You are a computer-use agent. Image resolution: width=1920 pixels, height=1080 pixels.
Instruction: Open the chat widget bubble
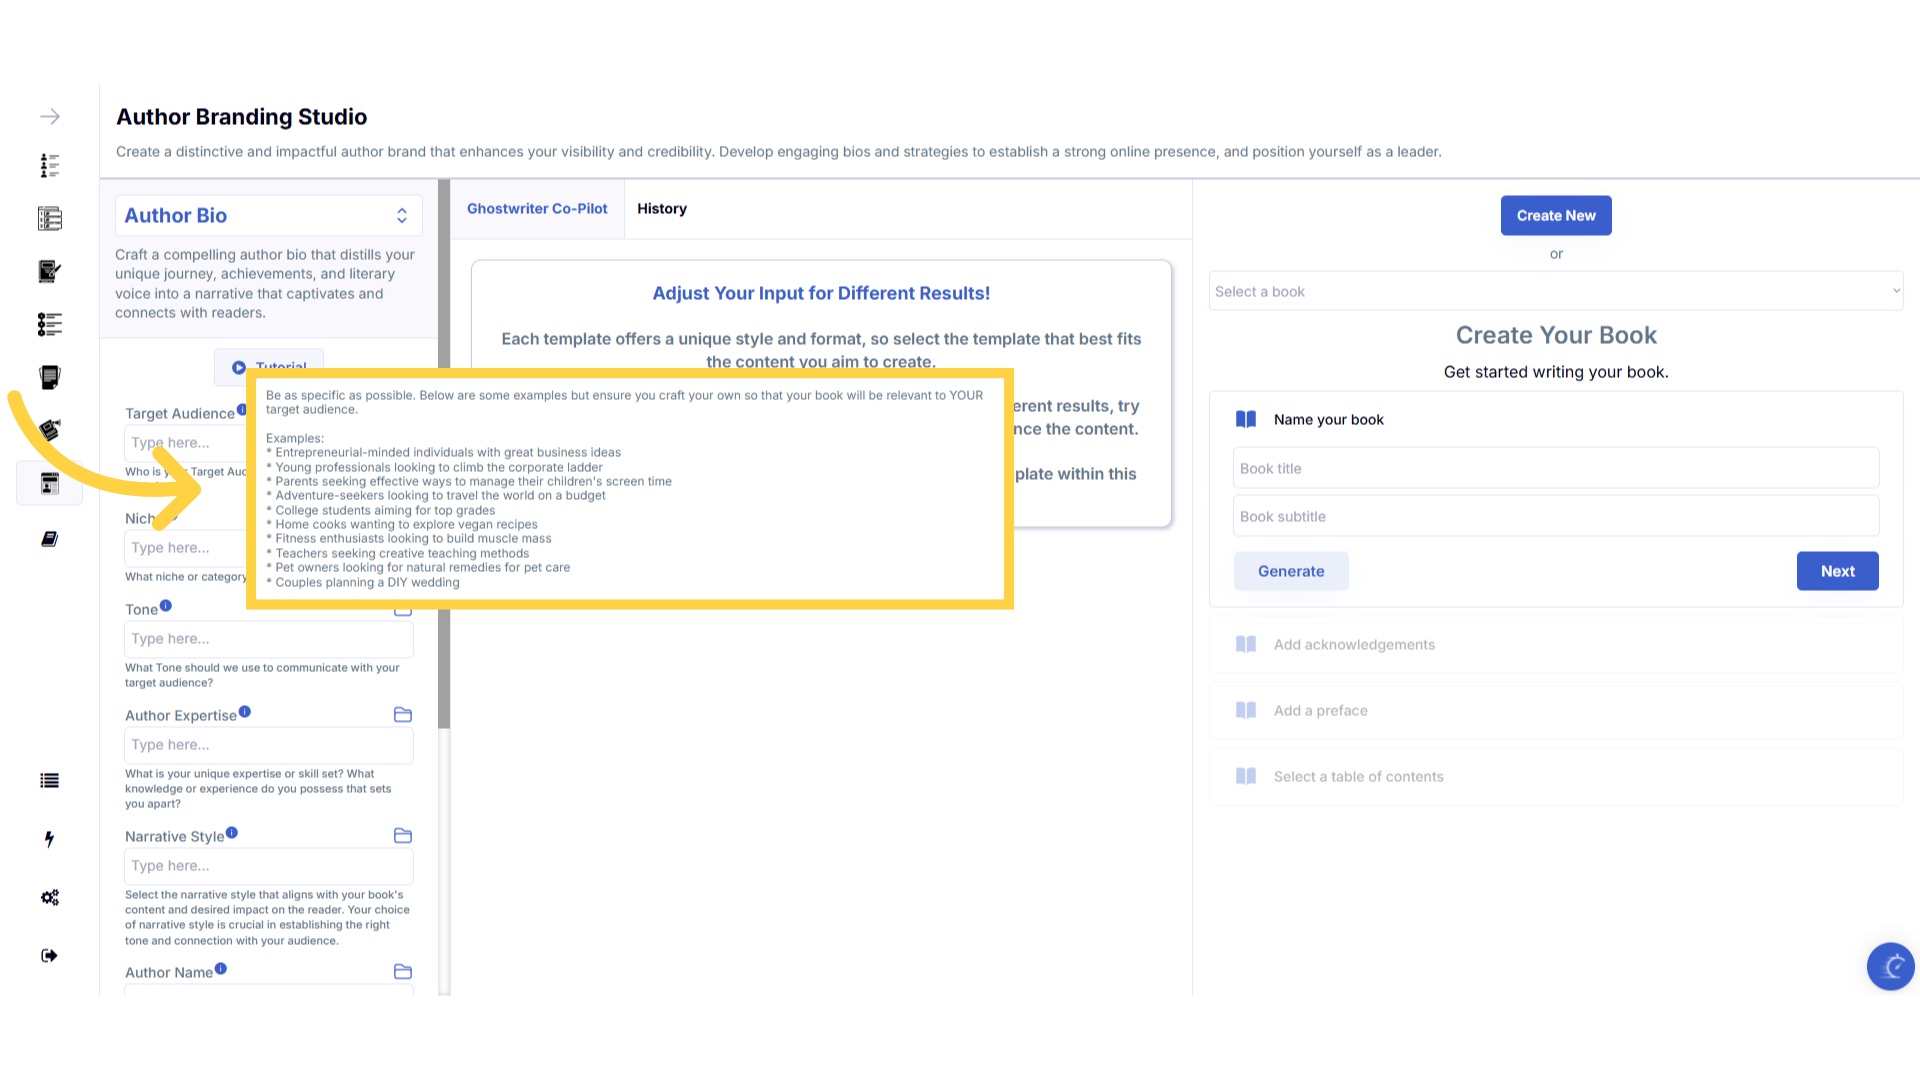(x=1890, y=966)
